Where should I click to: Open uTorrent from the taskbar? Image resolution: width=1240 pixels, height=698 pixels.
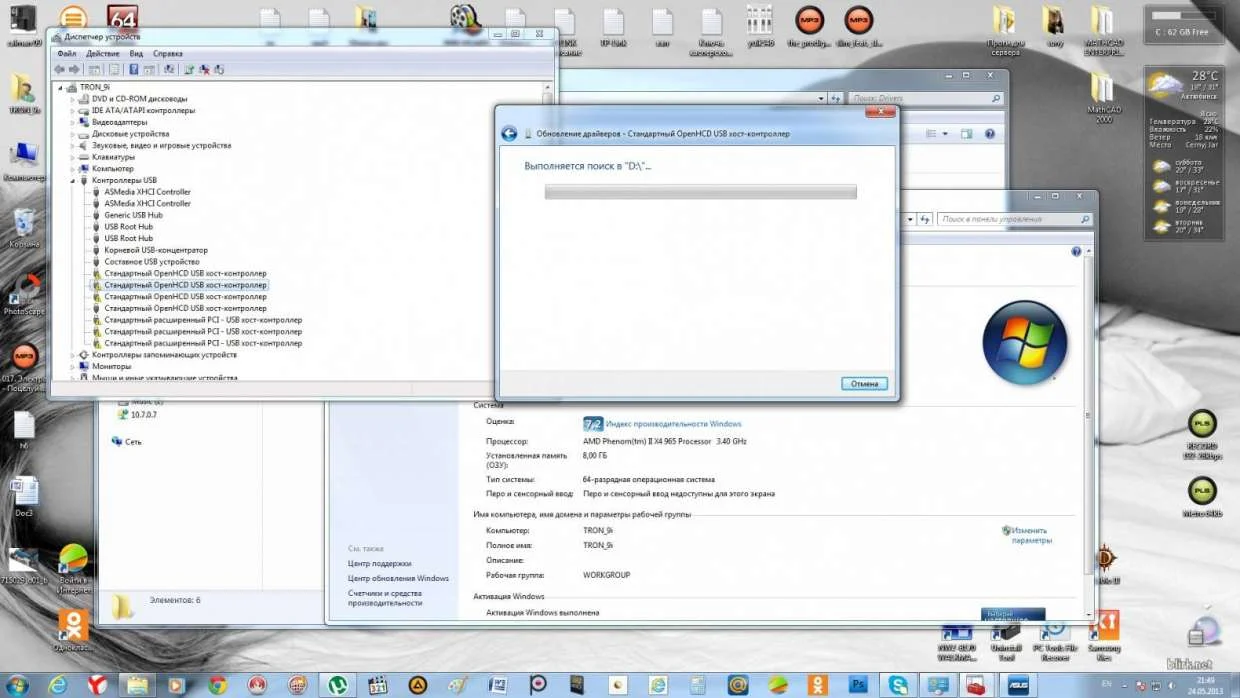pos(336,685)
